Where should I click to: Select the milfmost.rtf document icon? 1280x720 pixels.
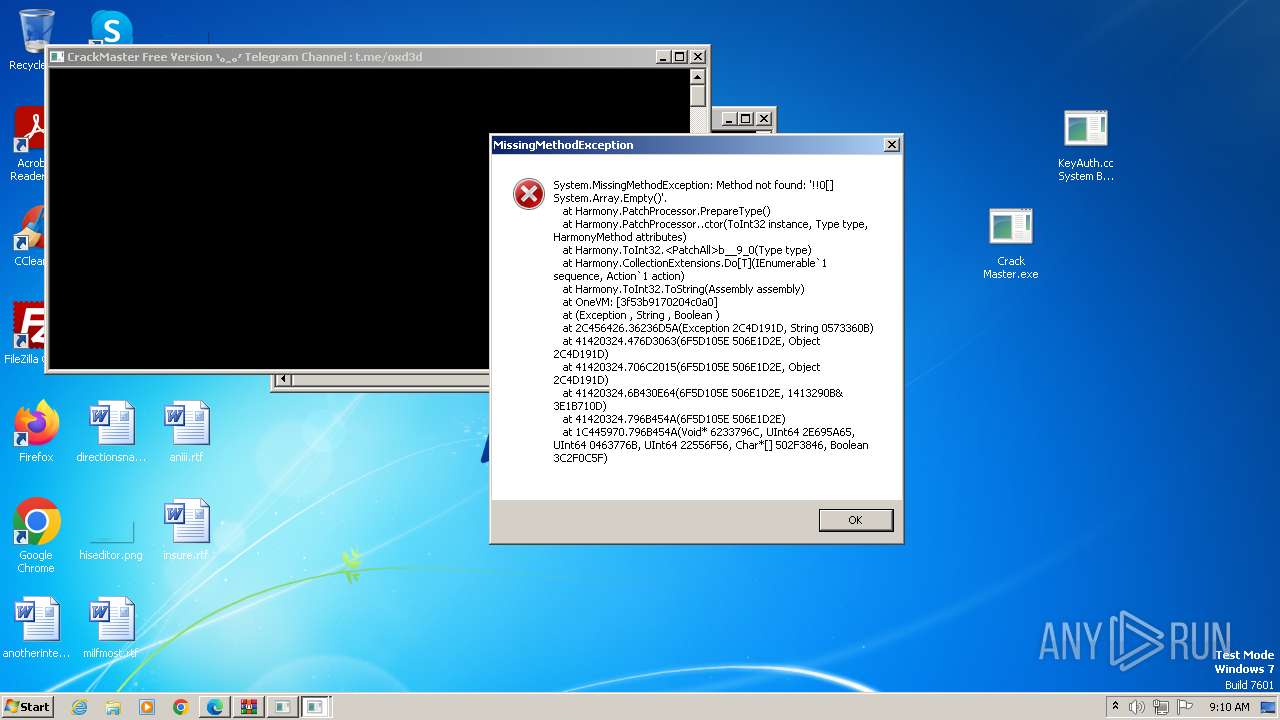coord(111,627)
